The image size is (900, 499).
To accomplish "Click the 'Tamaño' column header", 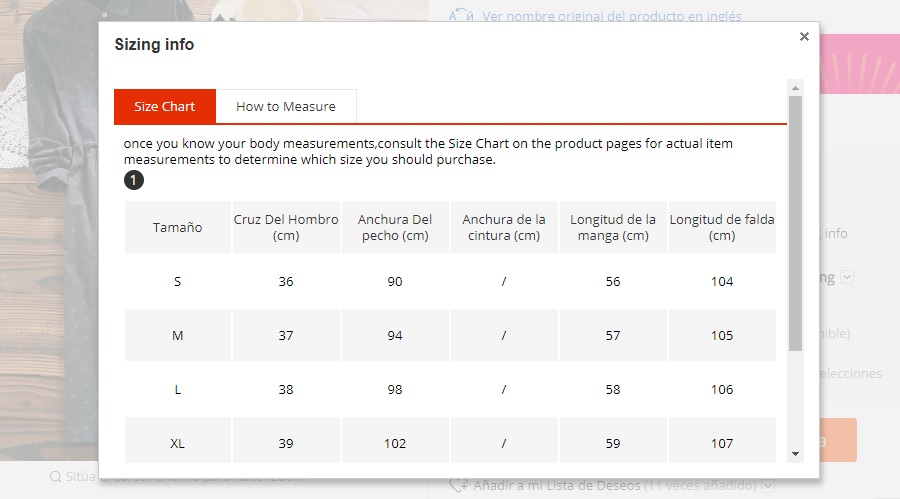I will click(178, 227).
